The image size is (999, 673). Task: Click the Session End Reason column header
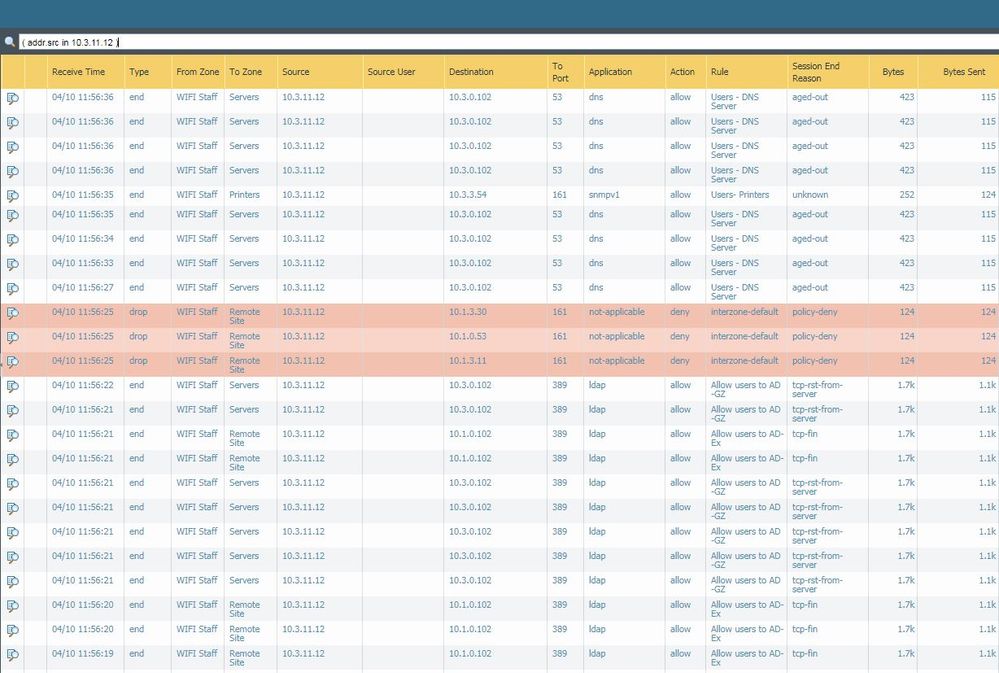[x=815, y=72]
